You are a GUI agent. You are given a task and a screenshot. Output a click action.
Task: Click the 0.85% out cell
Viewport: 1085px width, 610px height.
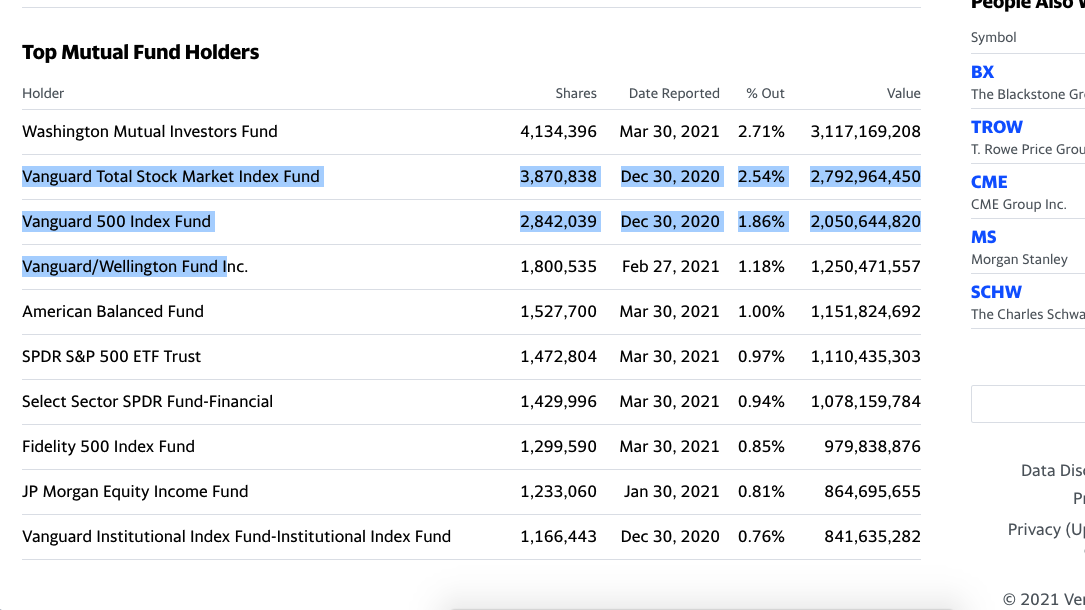pos(761,446)
